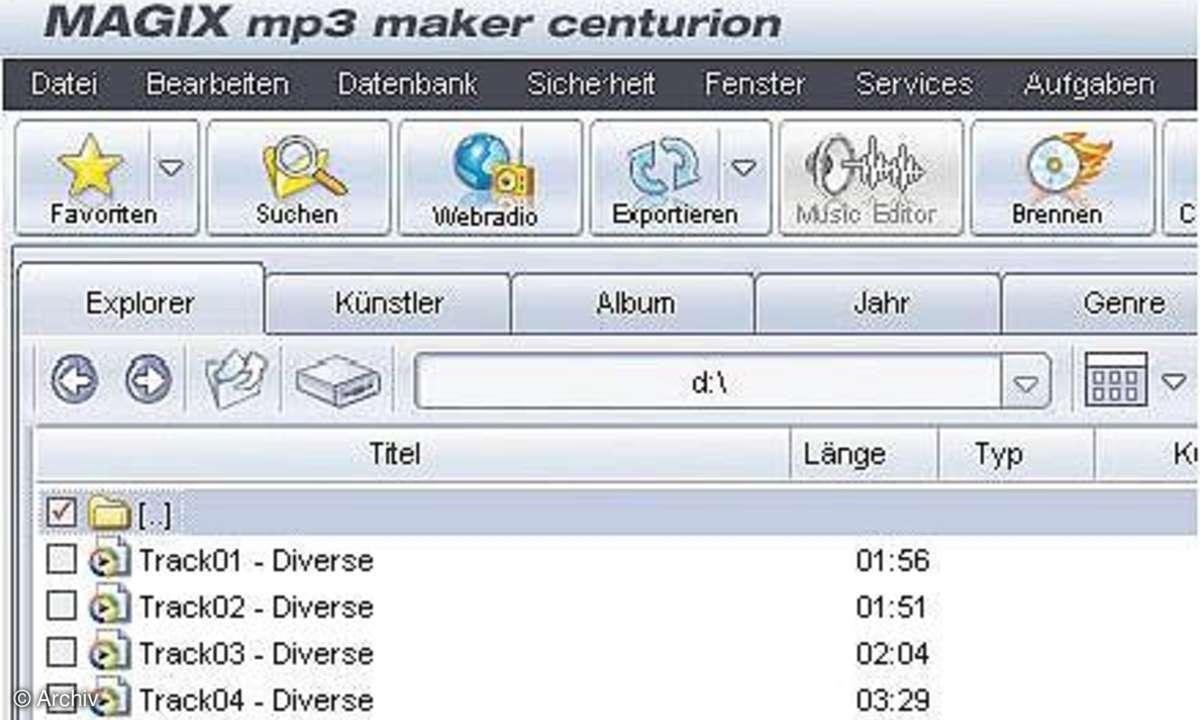The image size is (1200, 720).
Task: Switch to the Genre tab
Action: point(1102,303)
